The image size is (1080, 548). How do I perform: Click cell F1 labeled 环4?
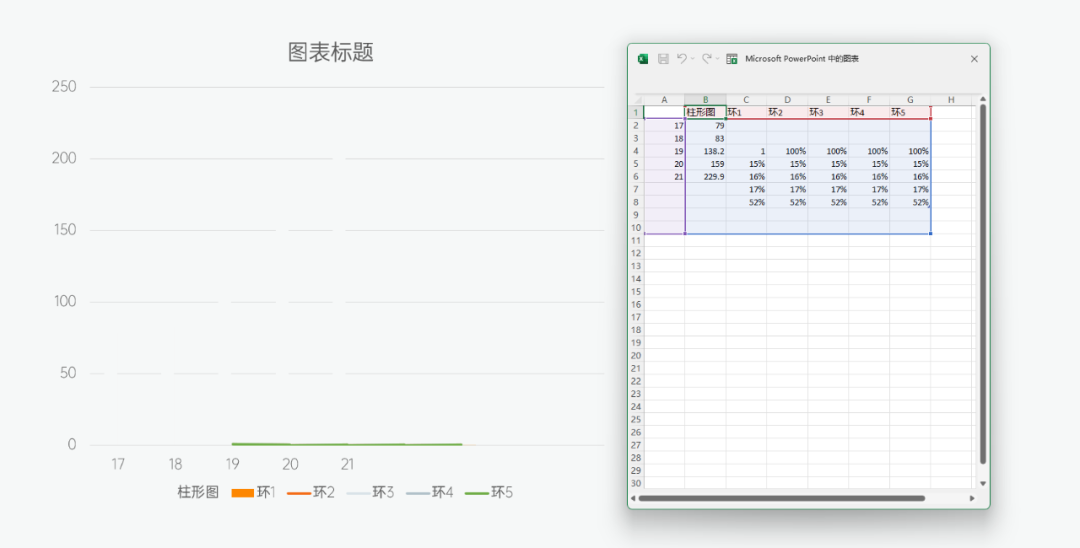point(869,112)
